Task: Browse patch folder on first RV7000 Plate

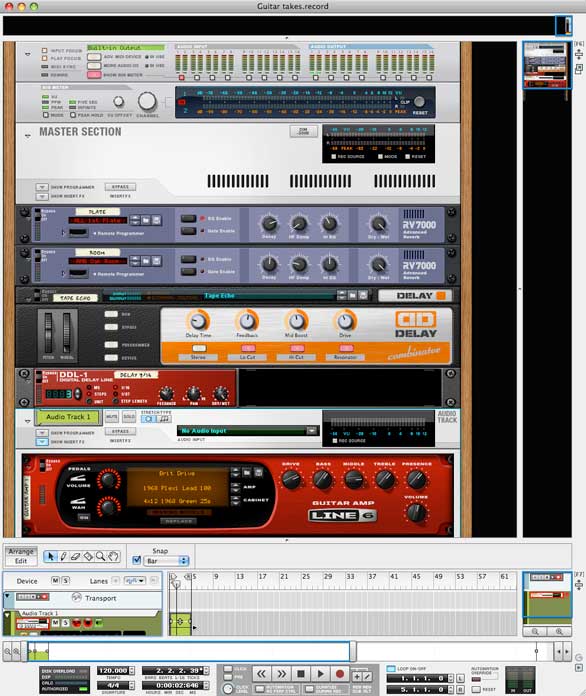Action: [x=146, y=220]
